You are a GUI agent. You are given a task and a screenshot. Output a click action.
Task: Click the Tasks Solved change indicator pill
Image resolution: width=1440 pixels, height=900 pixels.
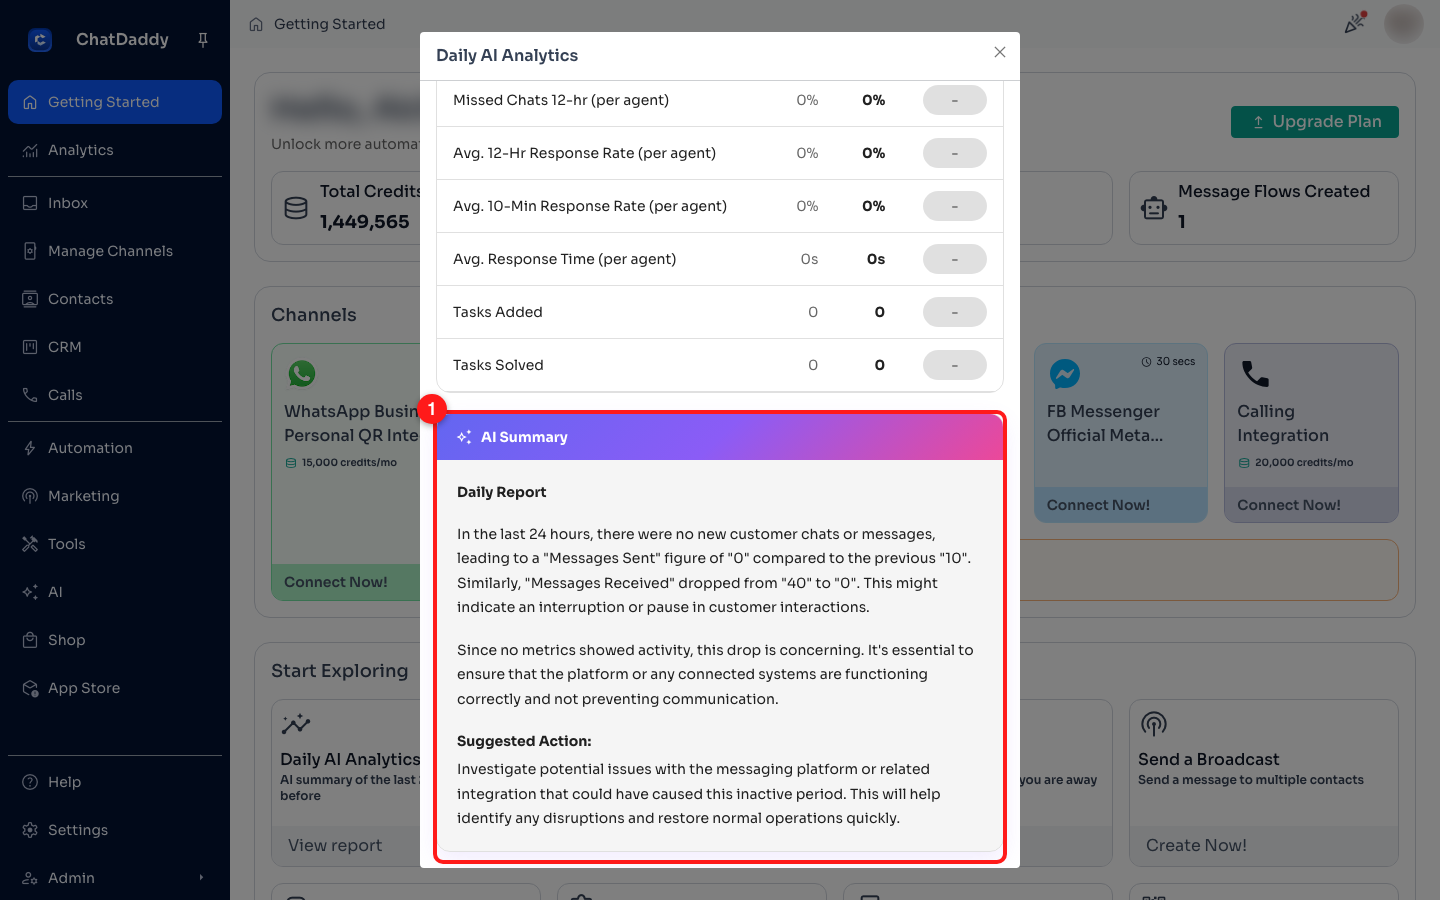pos(955,365)
